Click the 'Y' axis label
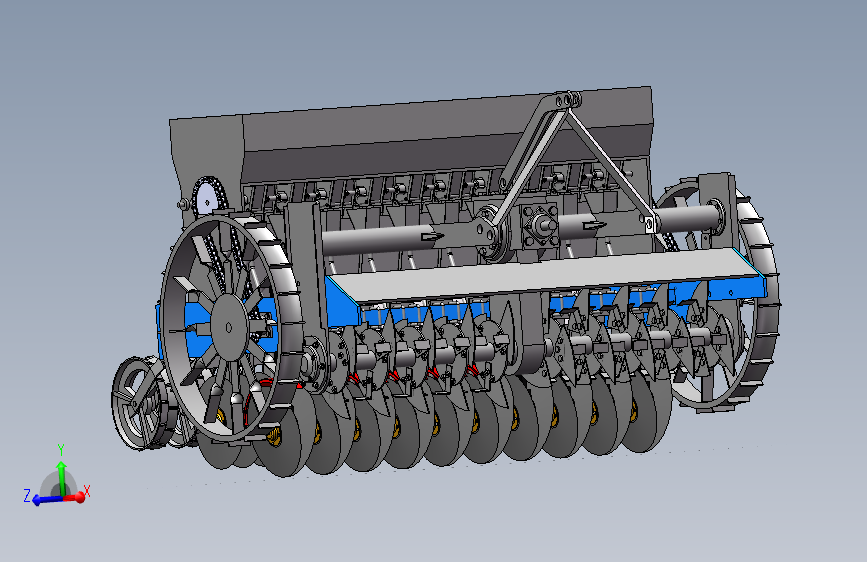Viewport: 867px width, 562px height. [x=61, y=450]
